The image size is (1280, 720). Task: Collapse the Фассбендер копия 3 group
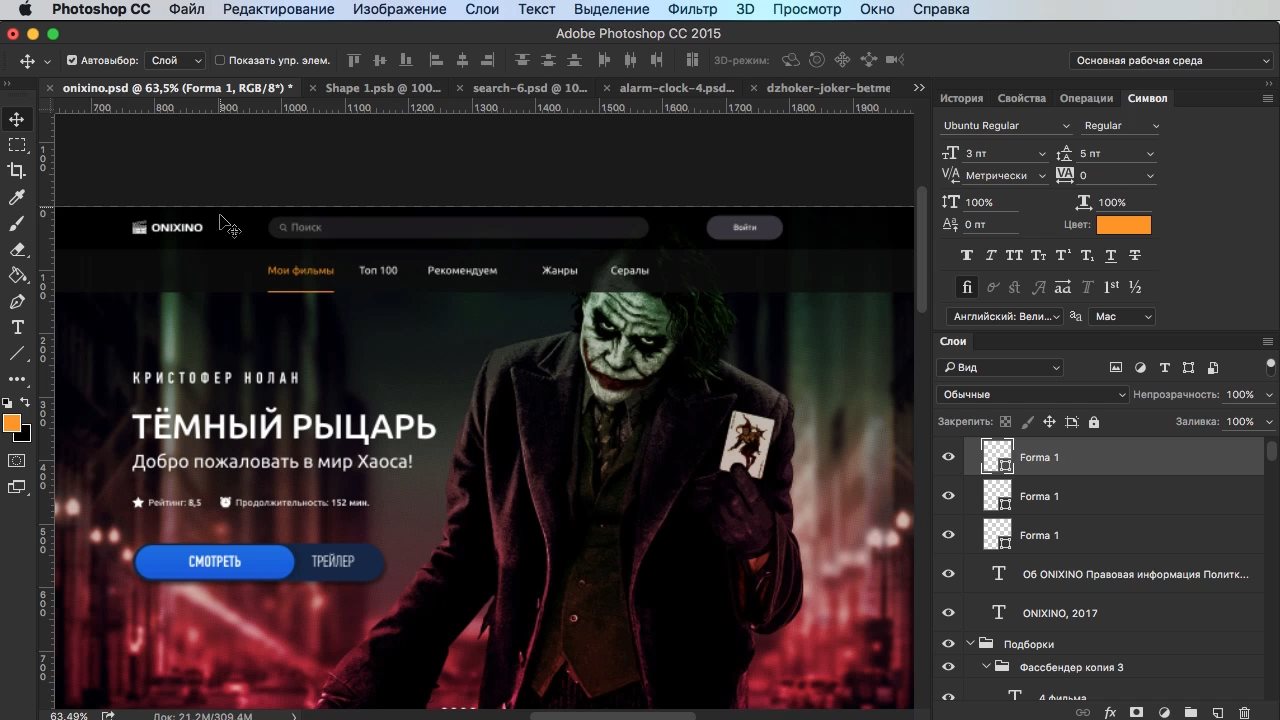[x=987, y=667]
